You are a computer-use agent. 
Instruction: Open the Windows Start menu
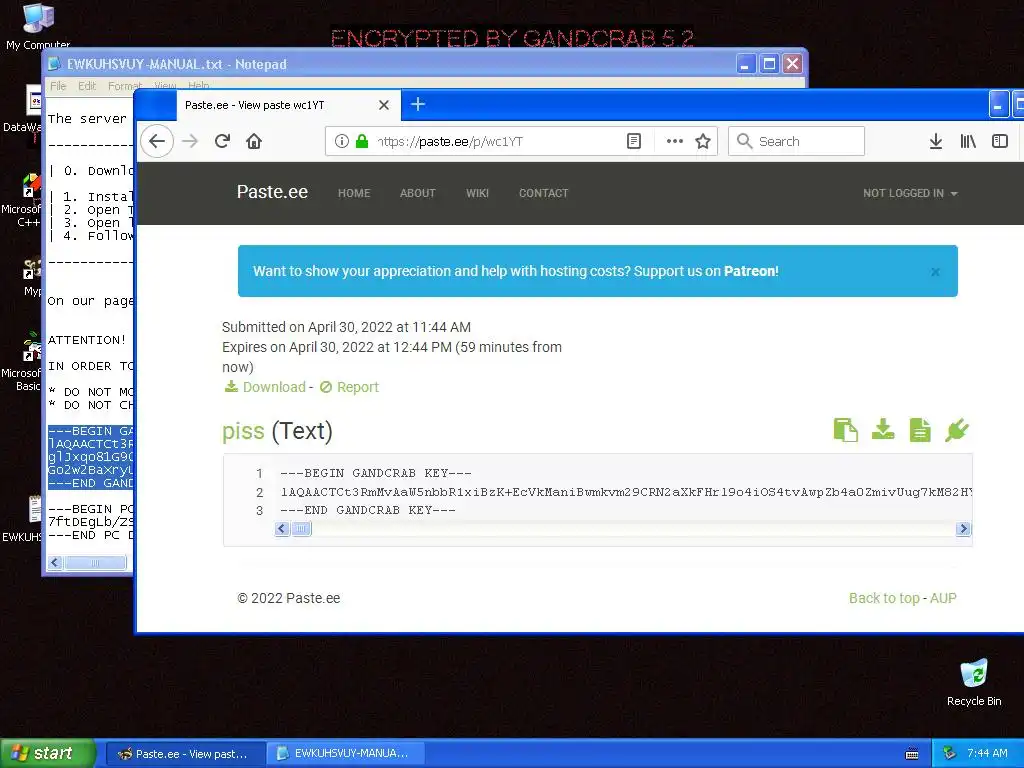coord(48,753)
